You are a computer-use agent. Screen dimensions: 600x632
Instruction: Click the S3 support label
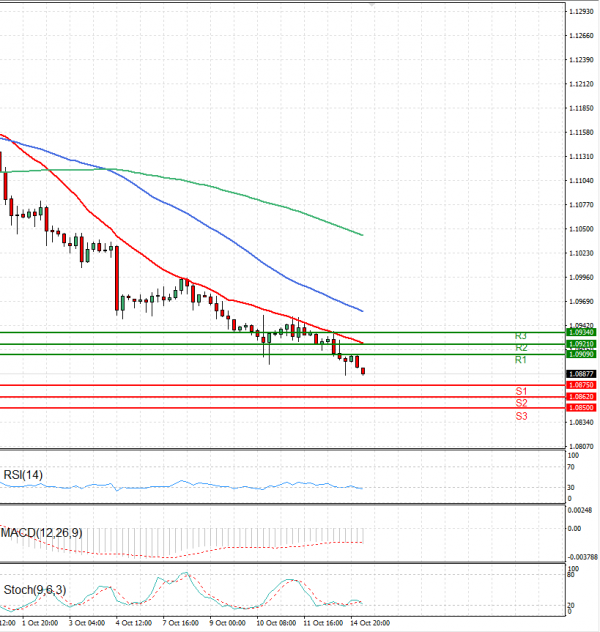pos(521,416)
